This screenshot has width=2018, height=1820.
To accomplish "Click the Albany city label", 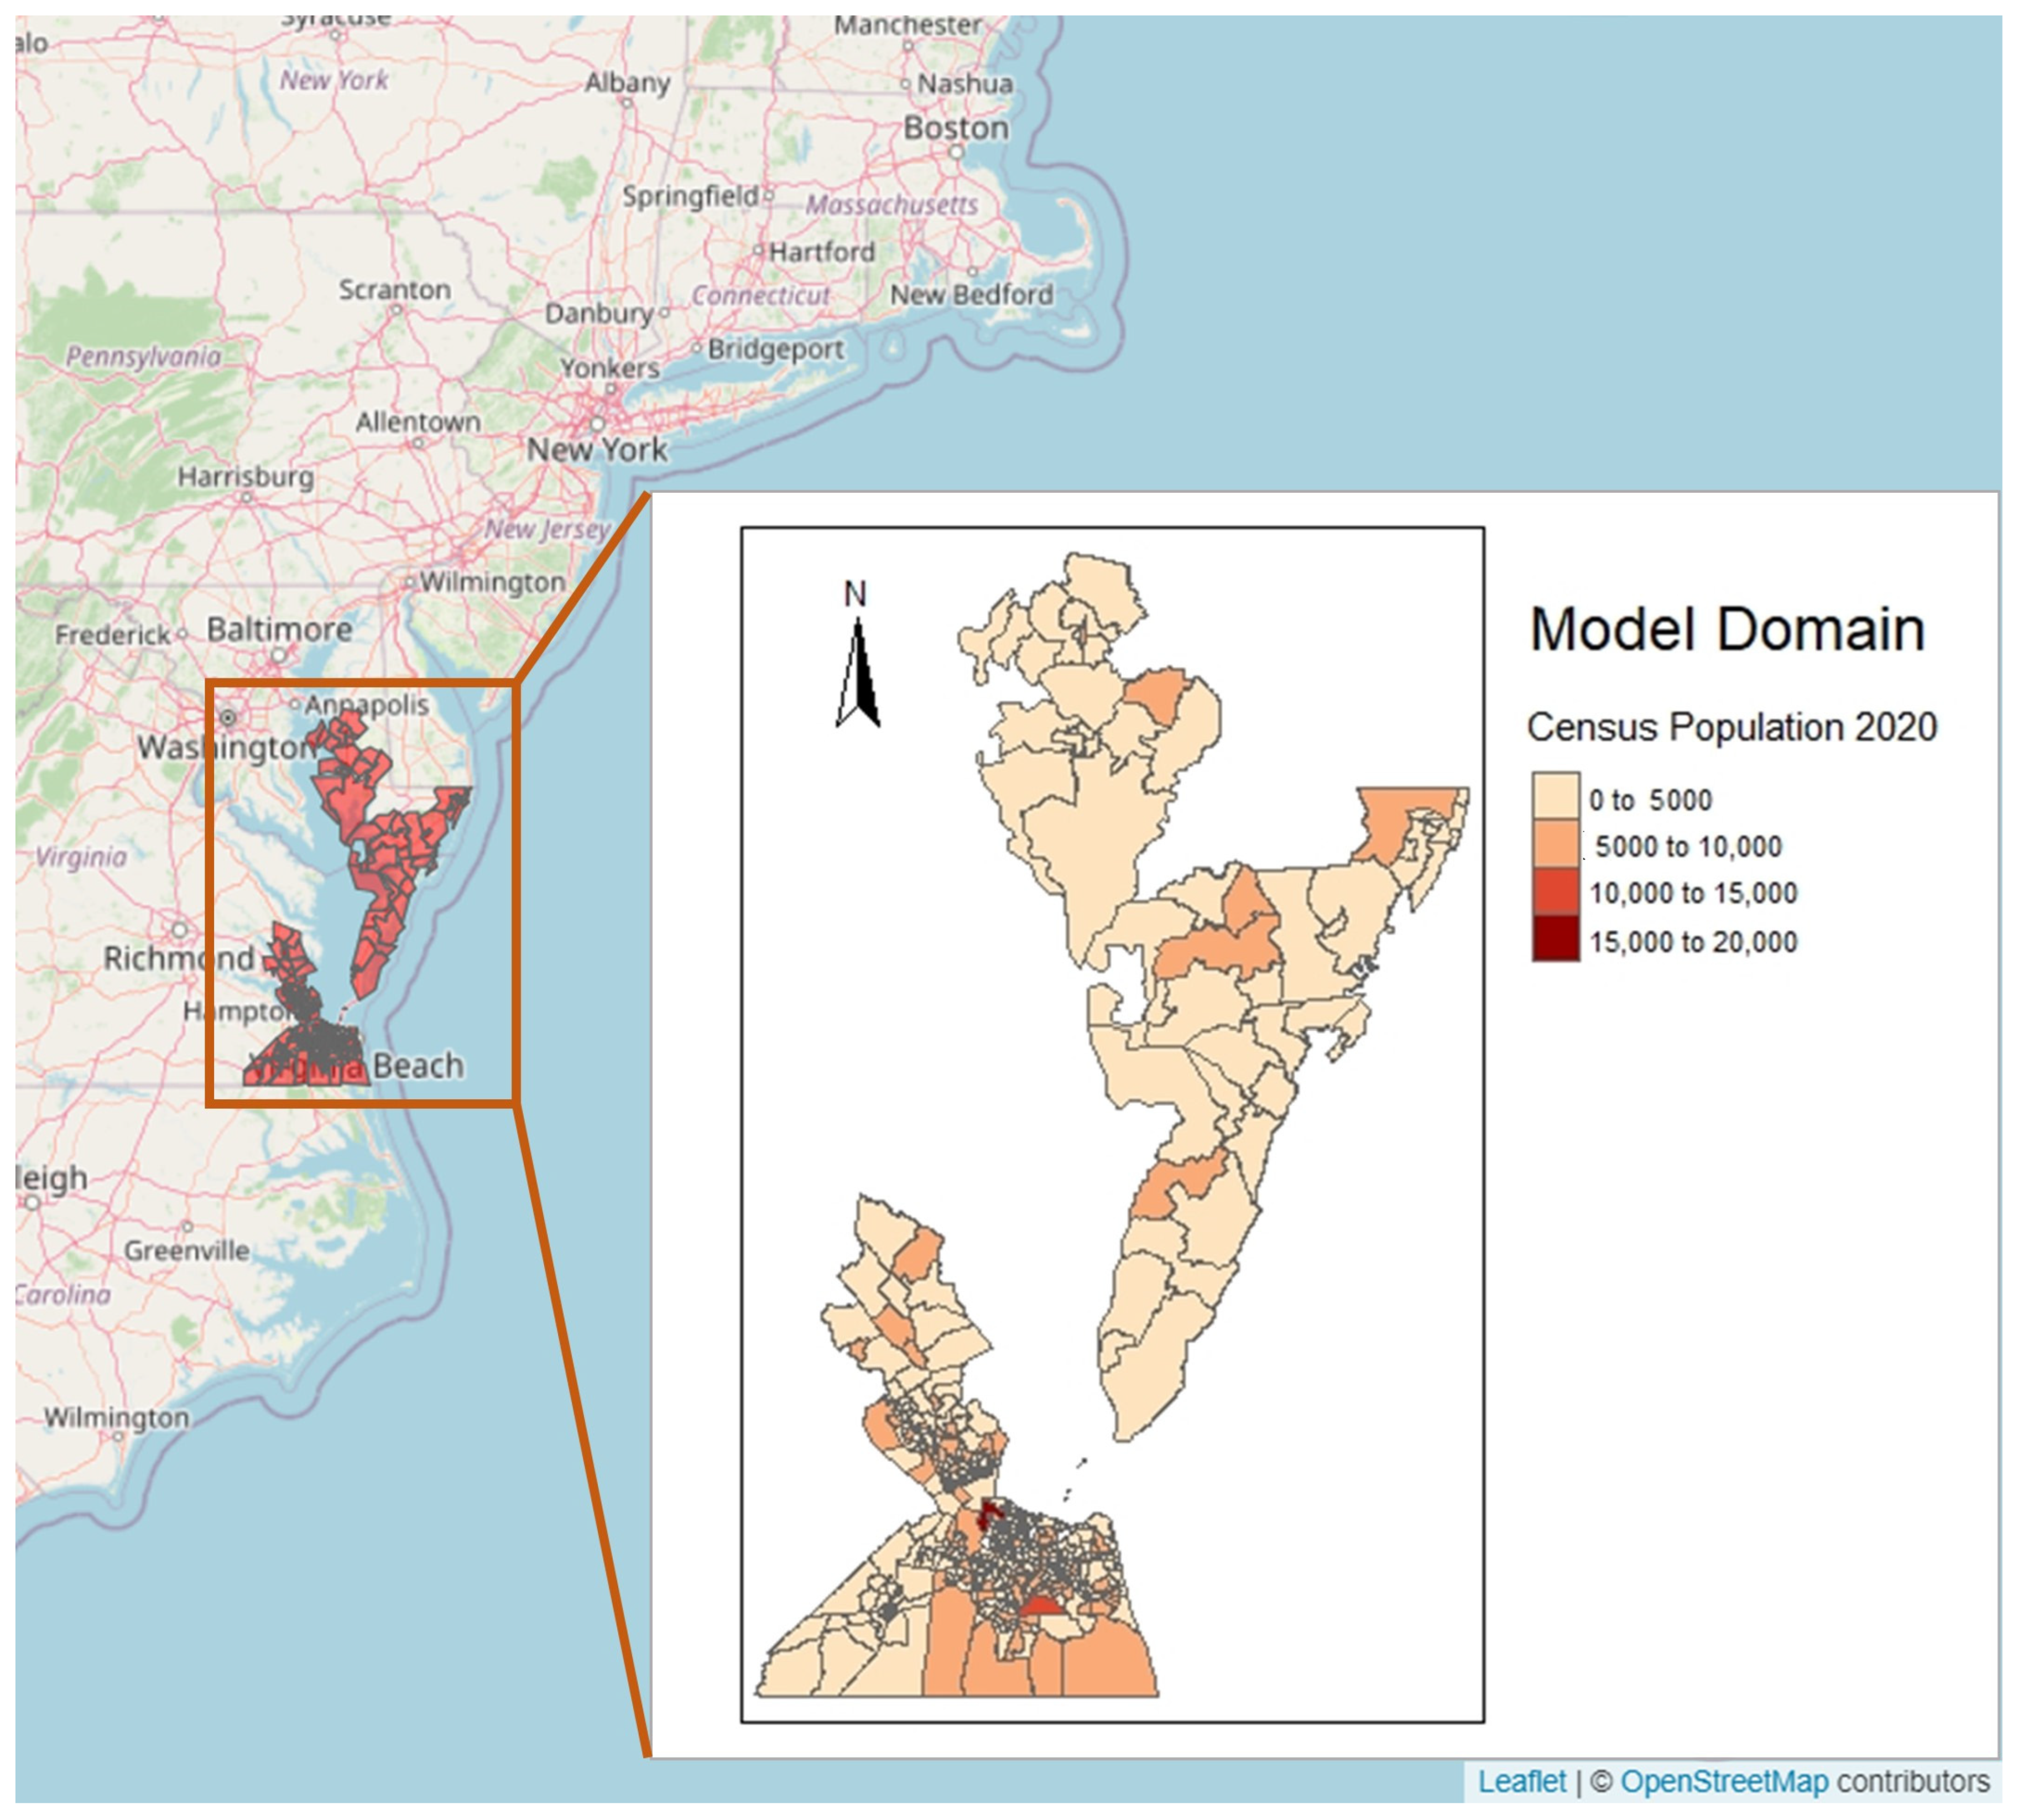I will (x=627, y=82).
